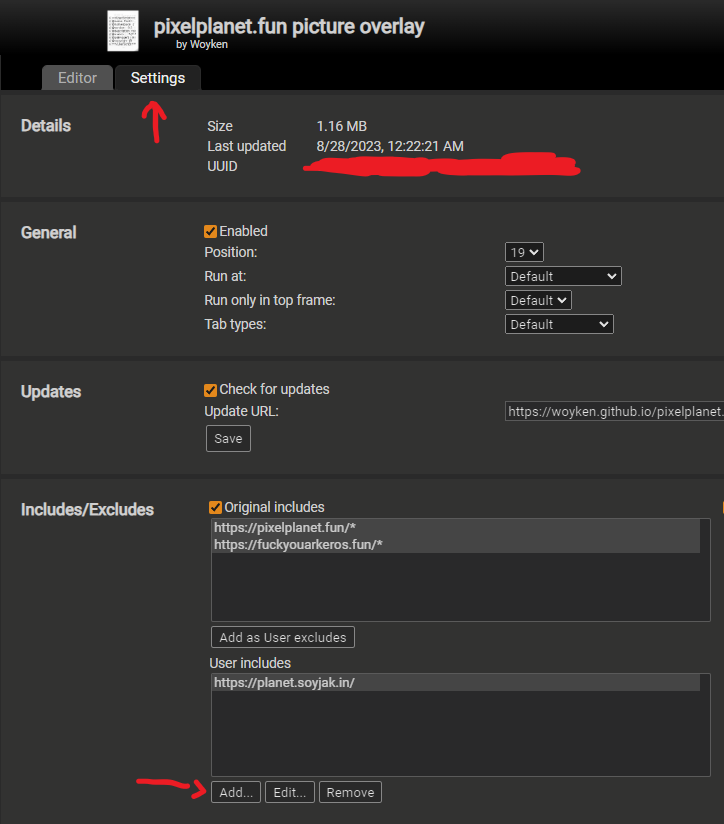The width and height of the screenshot is (724, 824).
Task: Toggle Check for updates checkbox
Action: pos(210,390)
